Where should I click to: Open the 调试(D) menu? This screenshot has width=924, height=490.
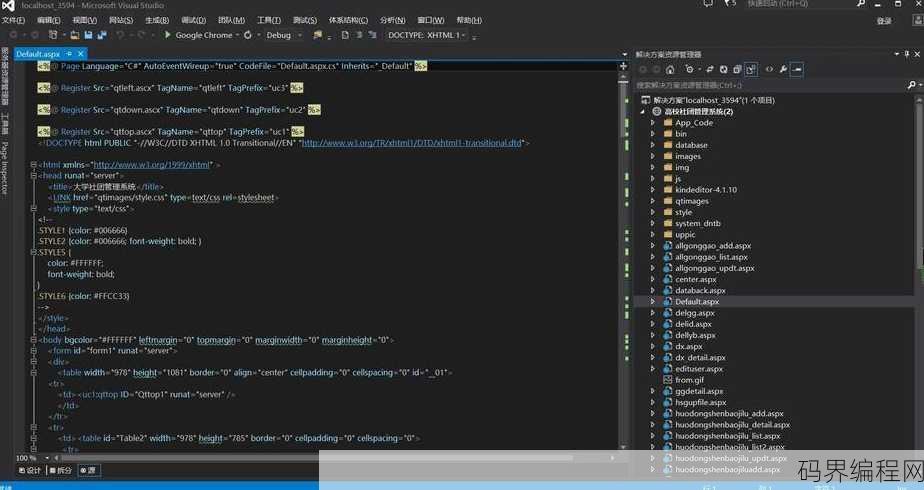[193, 20]
